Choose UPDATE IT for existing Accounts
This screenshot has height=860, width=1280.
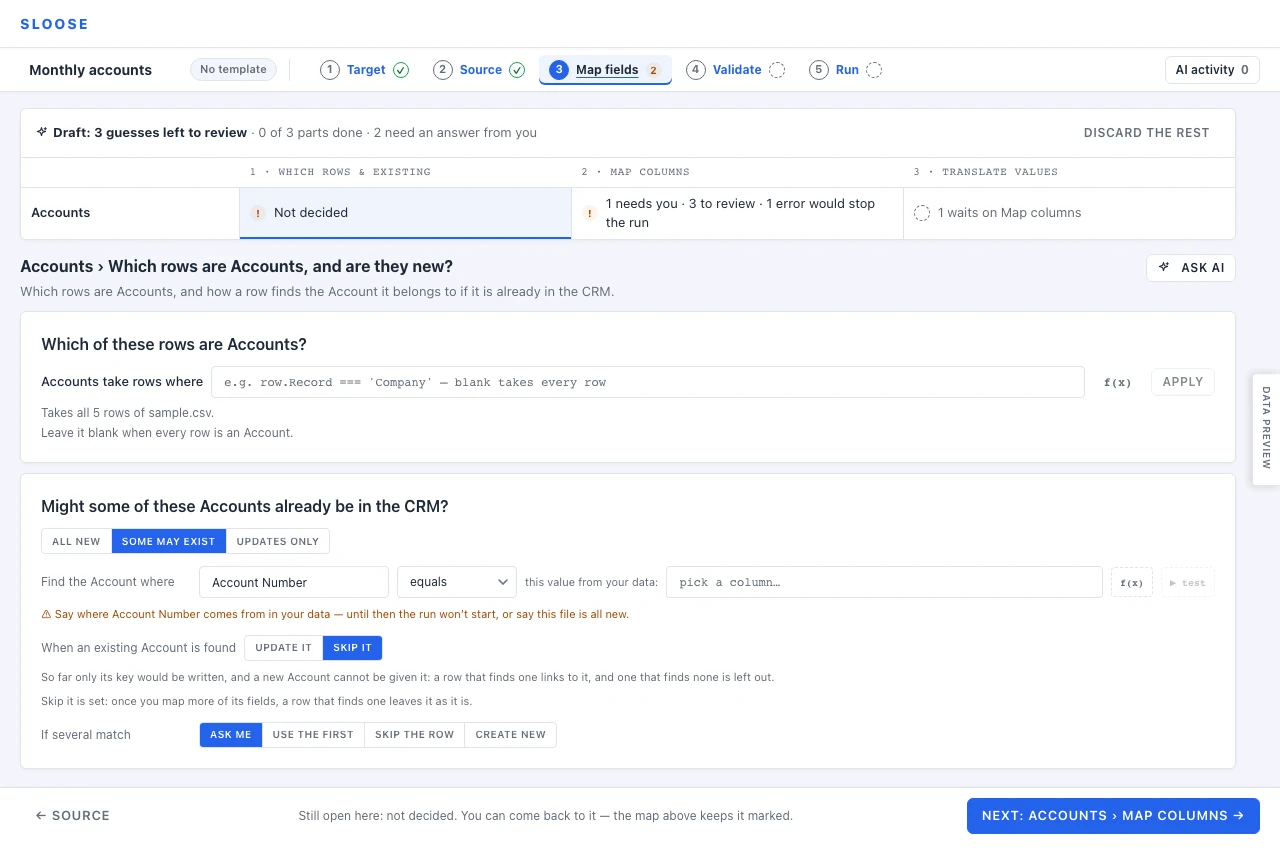click(x=284, y=648)
